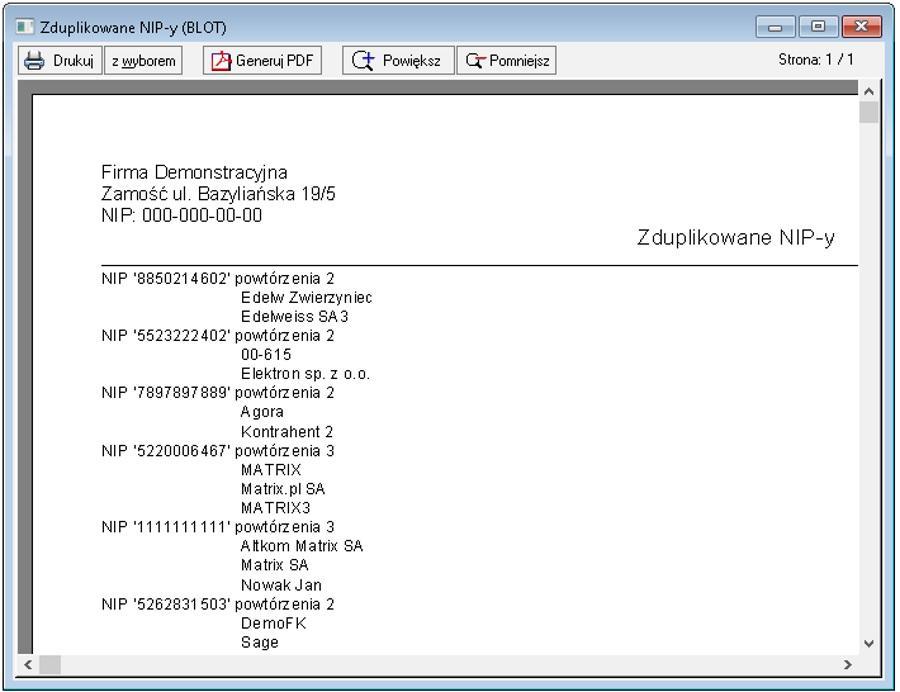Click the horizontal scrollbar thumb
The width and height of the screenshot is (900, 692).
point(50,664)
